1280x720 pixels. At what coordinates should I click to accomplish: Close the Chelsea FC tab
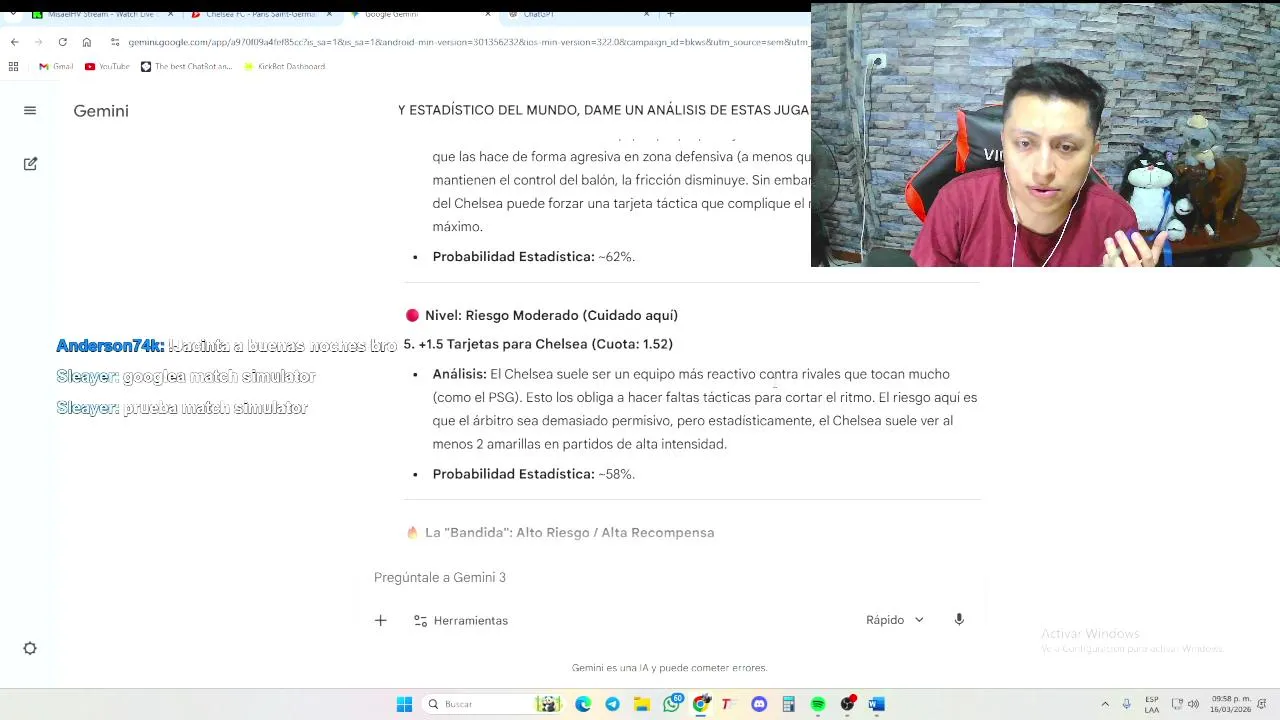pos(329,15)
